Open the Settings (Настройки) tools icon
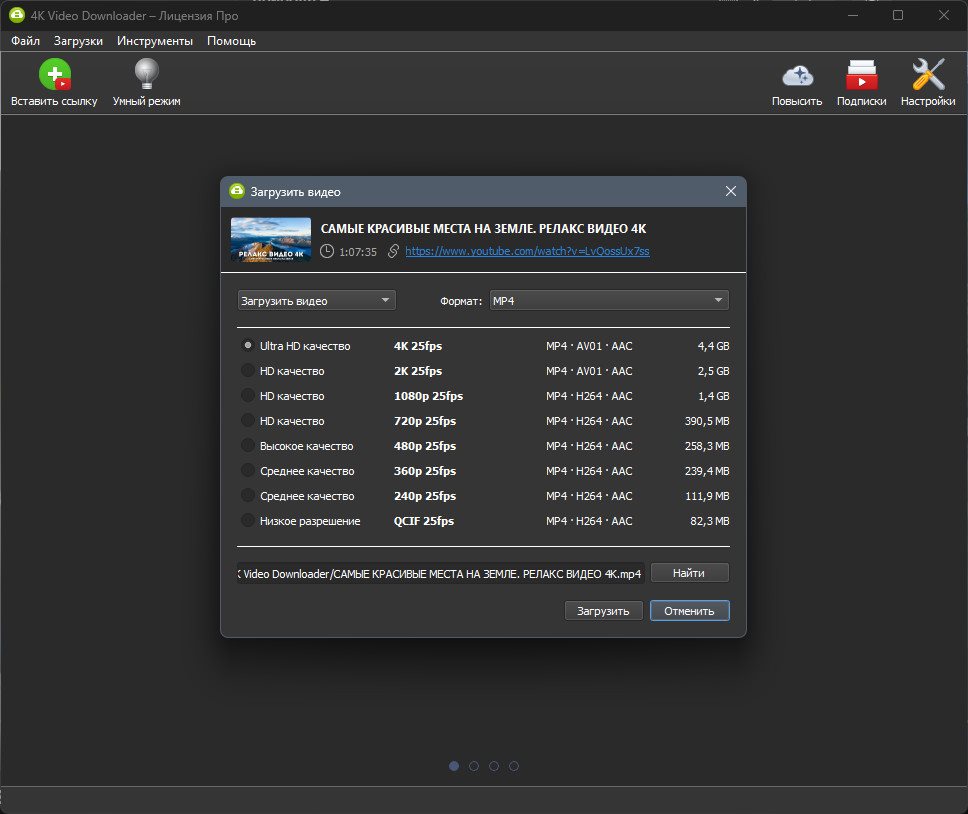This screenshot has height=814, width=968. click(928, 74)
